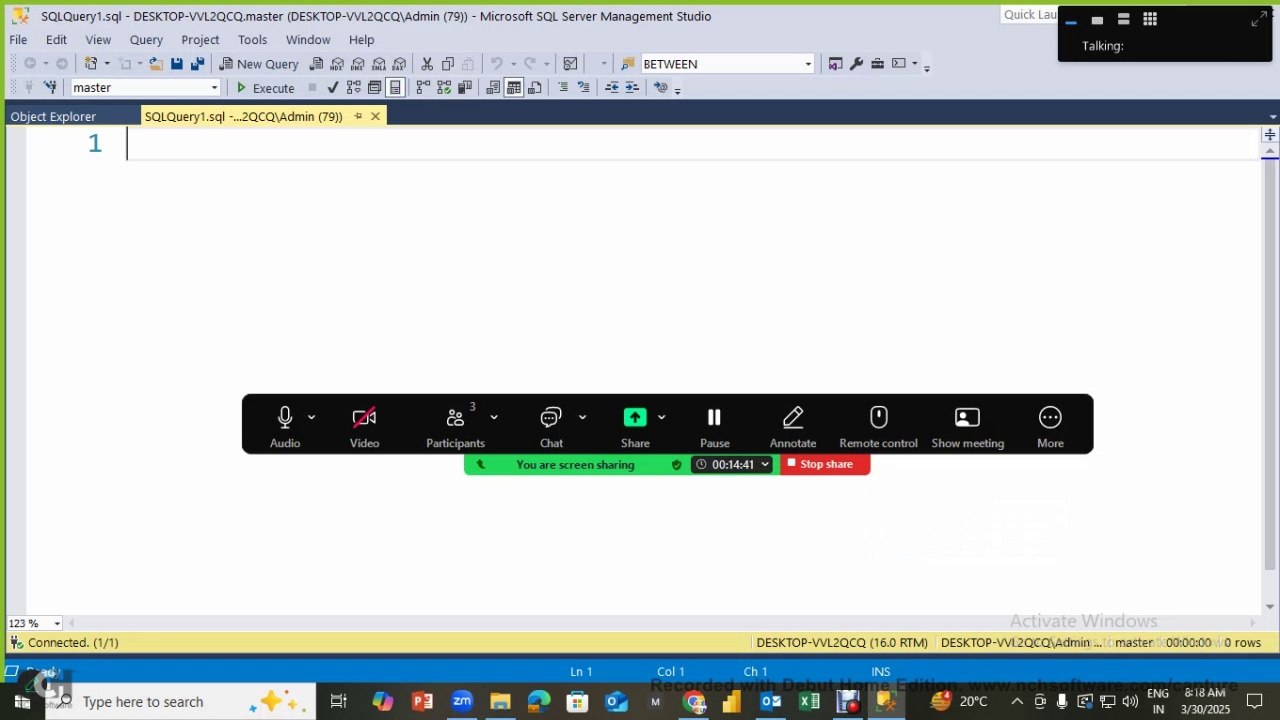Display Estimated Execution Plan icon
Image resolution: width=1280 pixels, height=720 pixels.
click(x=353, y=88)
